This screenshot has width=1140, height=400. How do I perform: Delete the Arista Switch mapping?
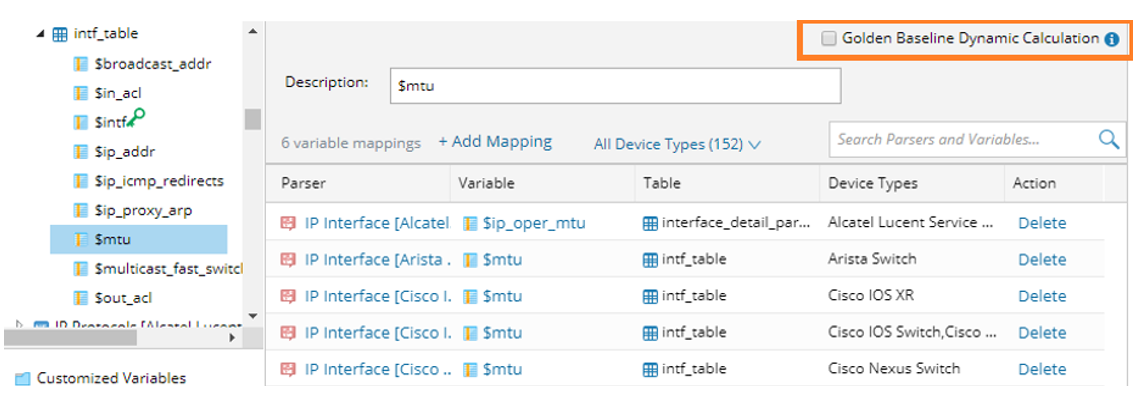click(x=1041, y=260)
